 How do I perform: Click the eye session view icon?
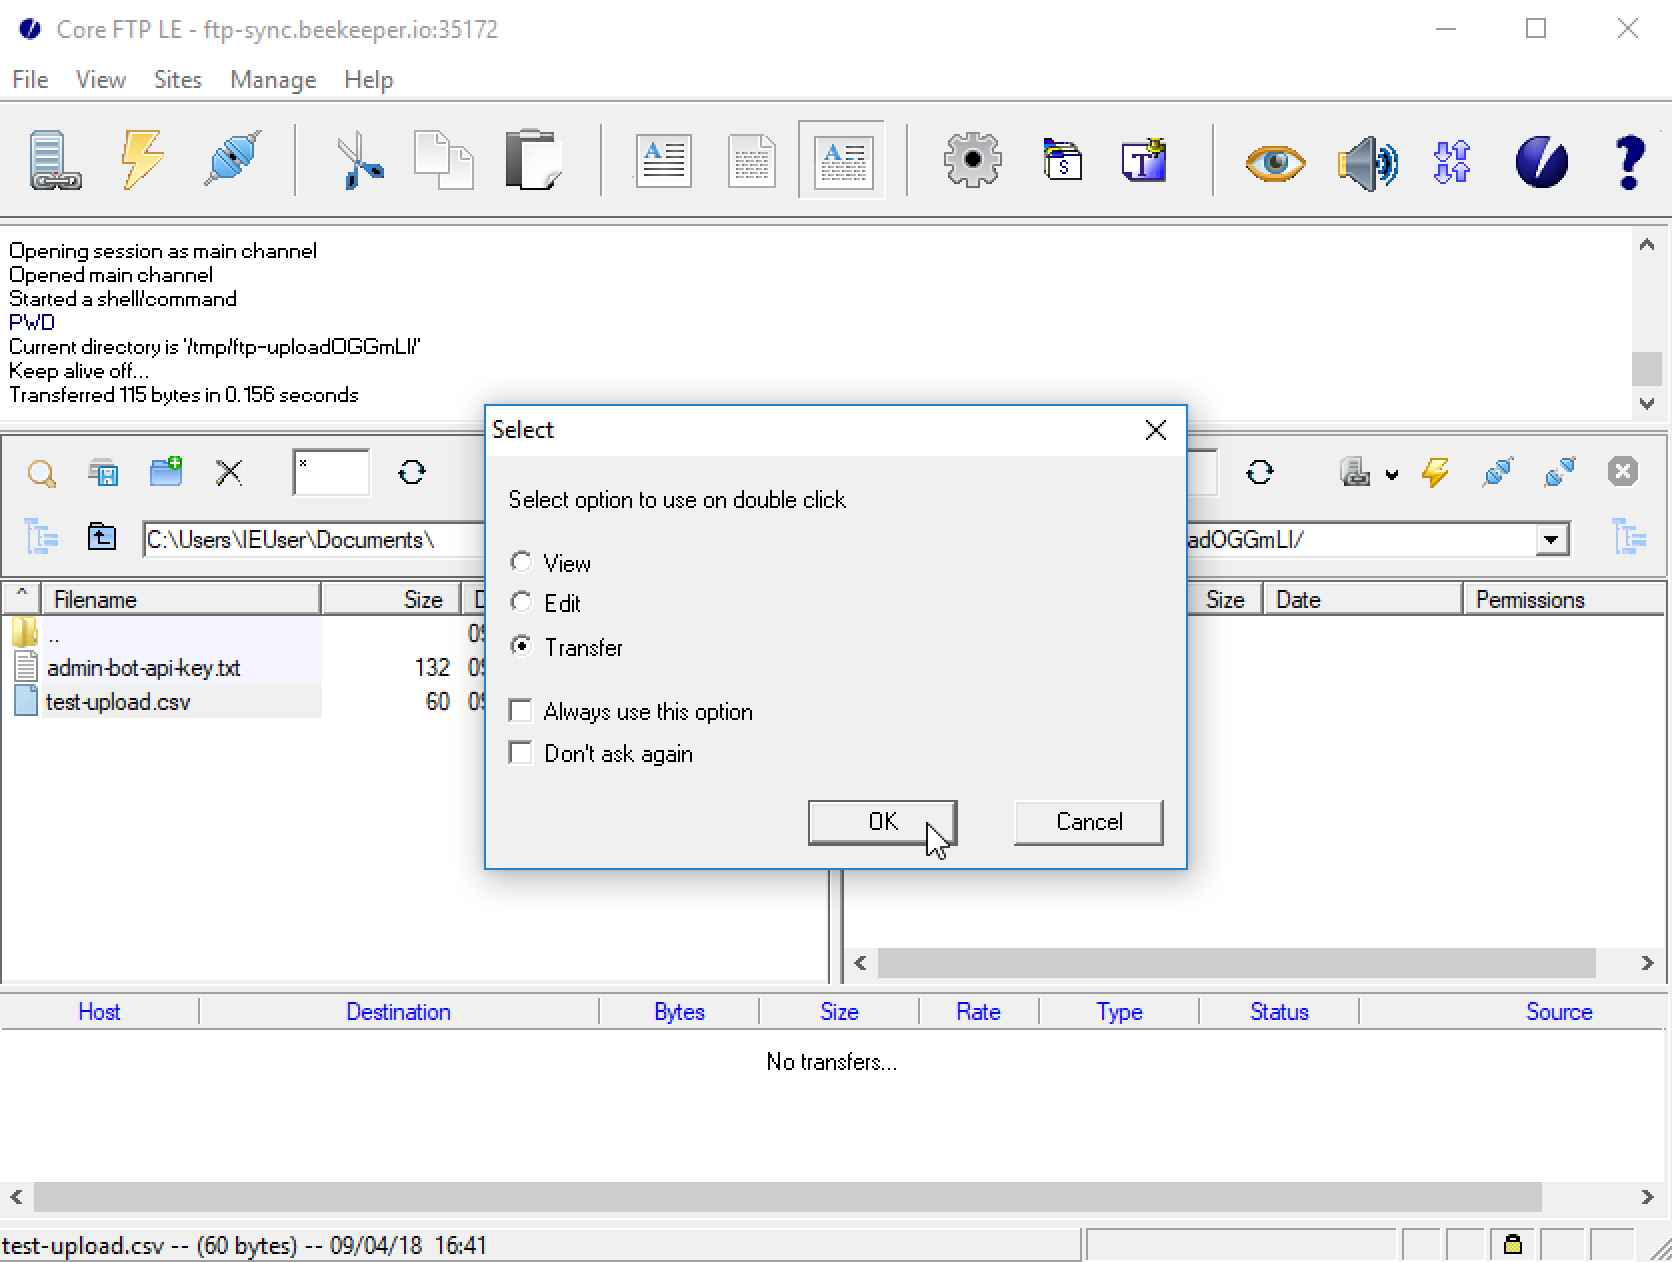pyautogui.click(x=1275, y=162)
